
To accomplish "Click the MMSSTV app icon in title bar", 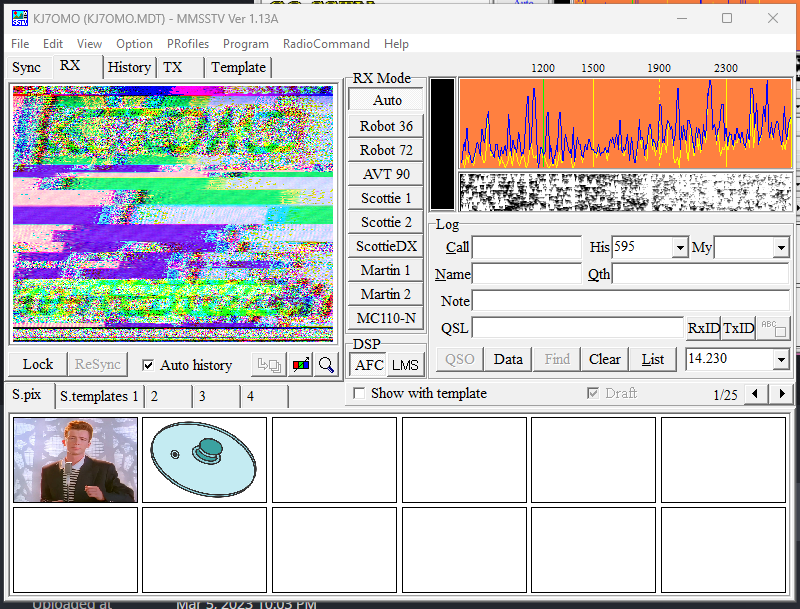I will pos(19,18).
